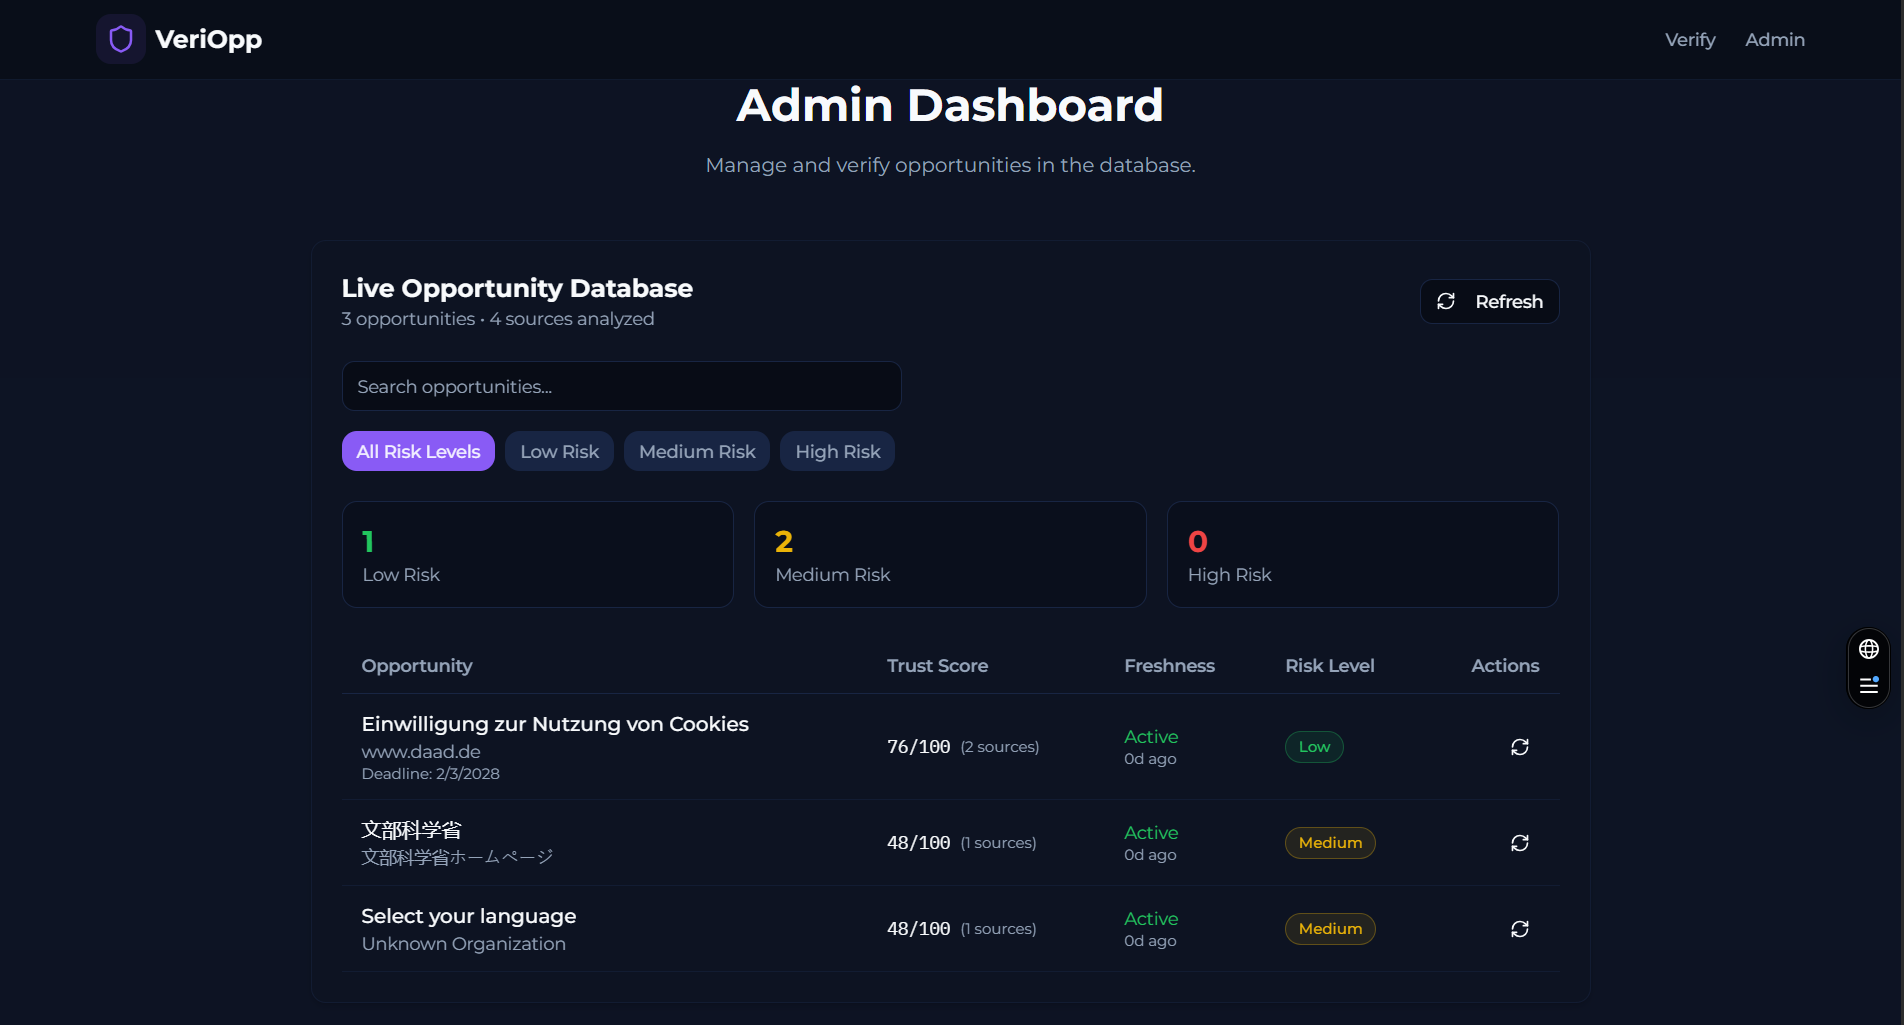
Task: Click the (2 sources) label
Action: (1000, 747)
